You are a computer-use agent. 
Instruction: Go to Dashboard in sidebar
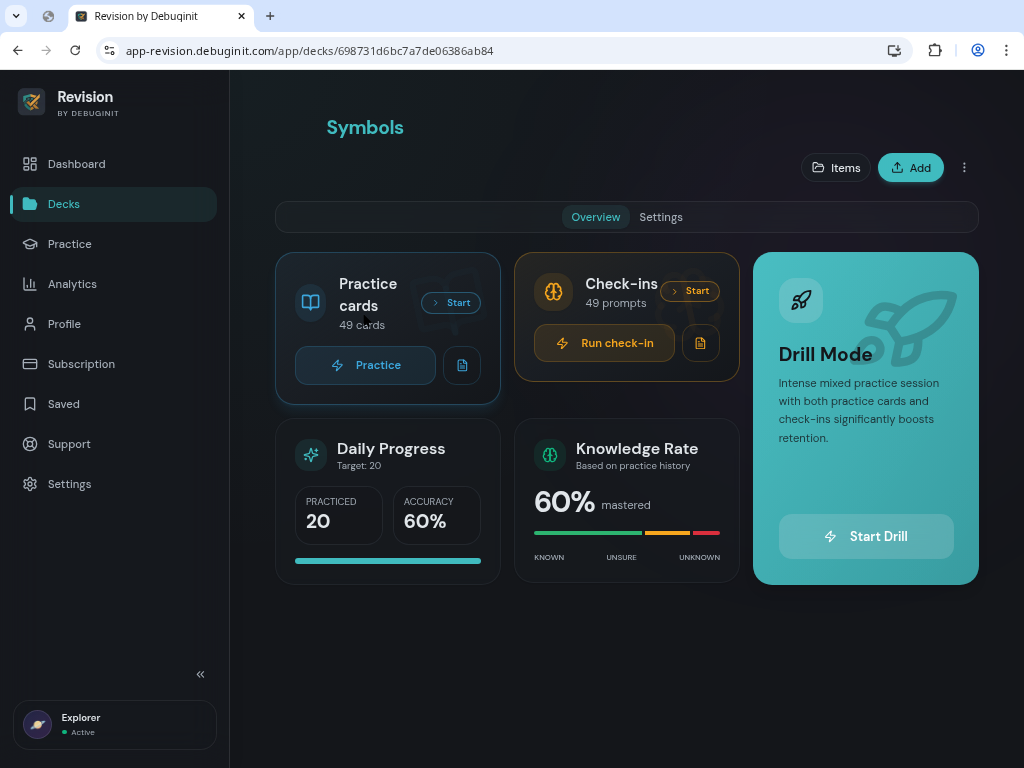pyautogui.click(x=76, y=164)
